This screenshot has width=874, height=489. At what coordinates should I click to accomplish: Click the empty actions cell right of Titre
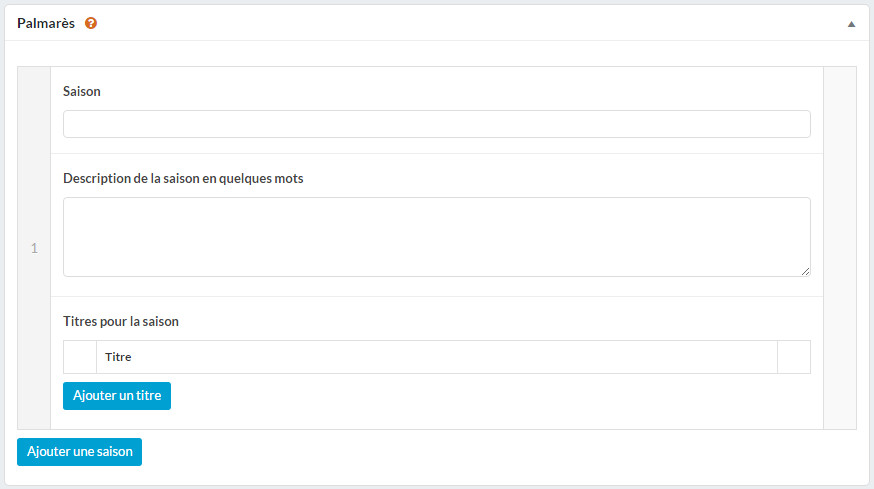[794, 357]
